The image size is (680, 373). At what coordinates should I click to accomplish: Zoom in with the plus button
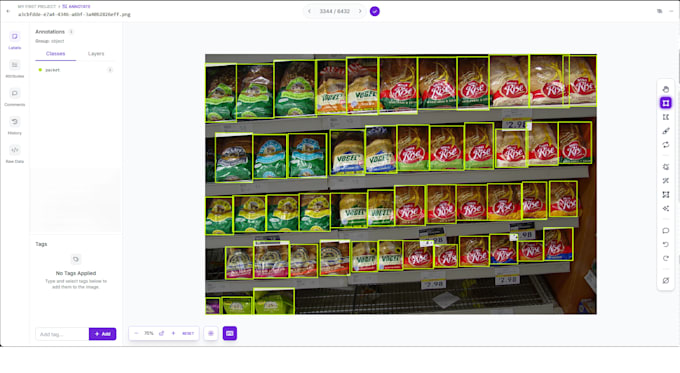[173, 333]
